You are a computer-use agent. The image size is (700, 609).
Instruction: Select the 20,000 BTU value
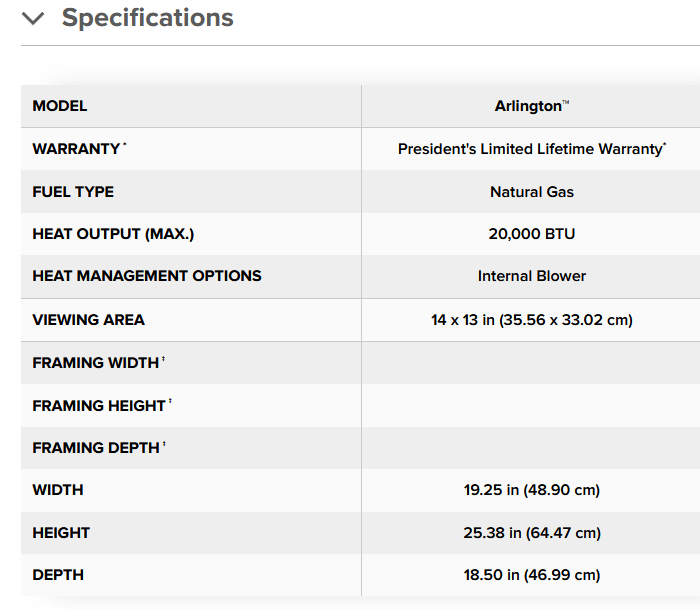click(532, 234)
